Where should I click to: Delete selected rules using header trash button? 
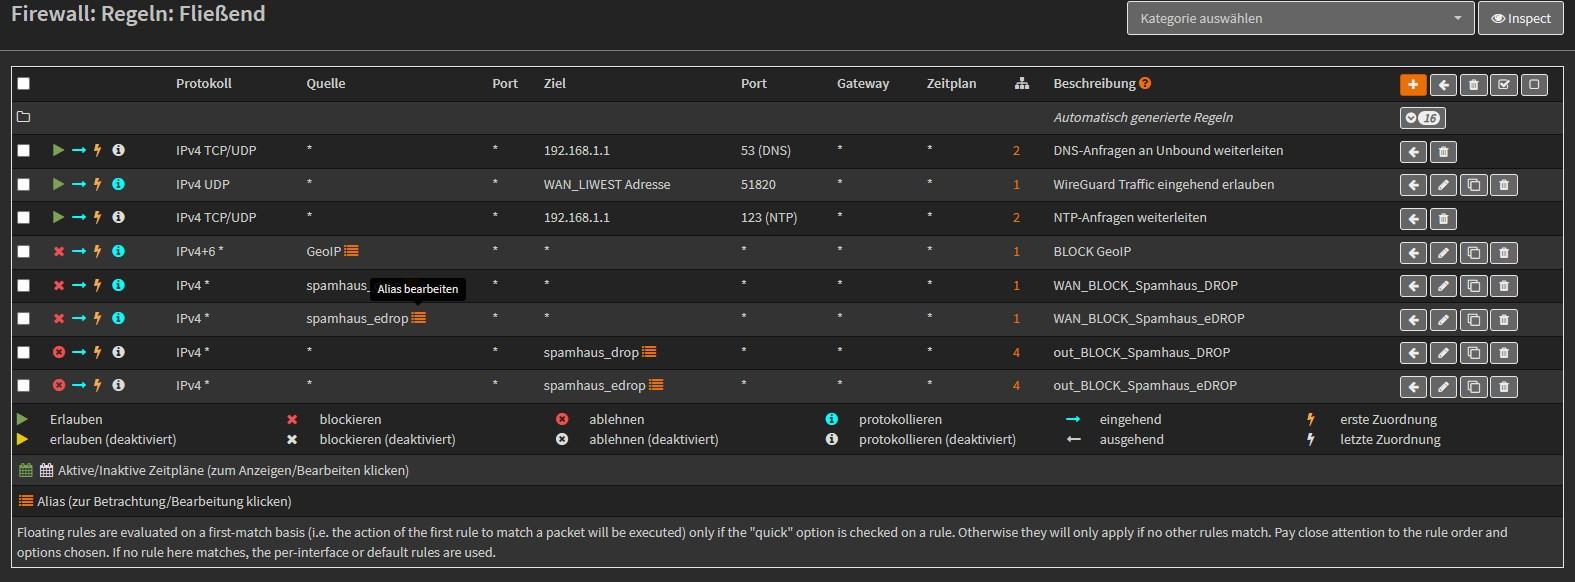tap(1473, 85)
